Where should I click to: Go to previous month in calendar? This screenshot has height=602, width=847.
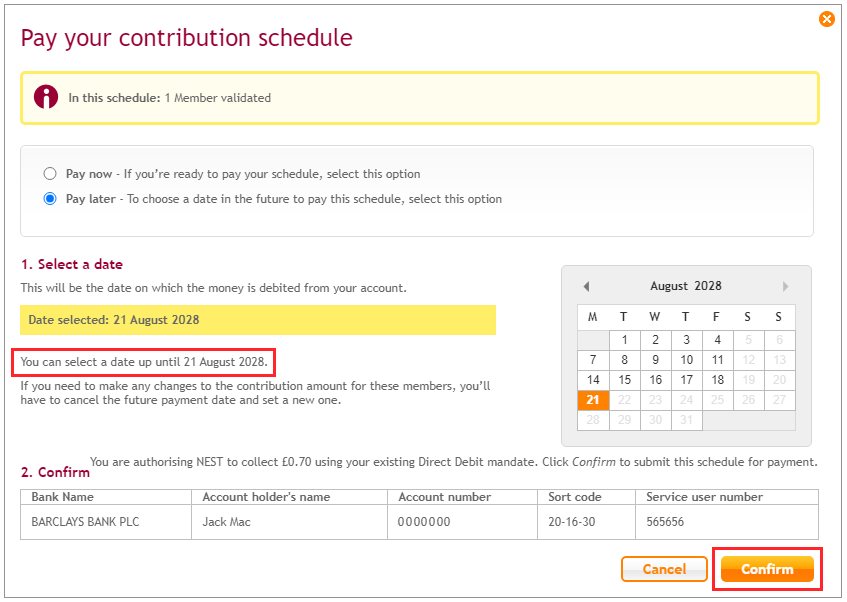click(x=586, y=286)
